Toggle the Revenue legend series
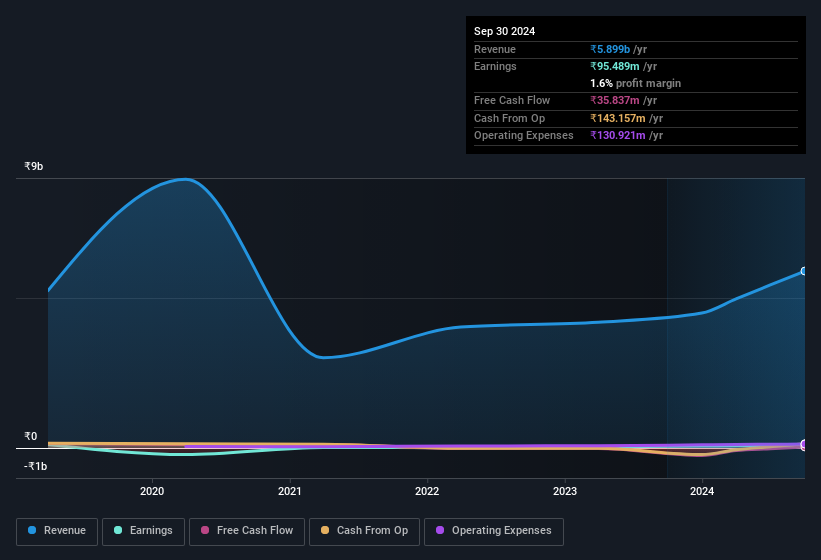 tap(57, 531)
